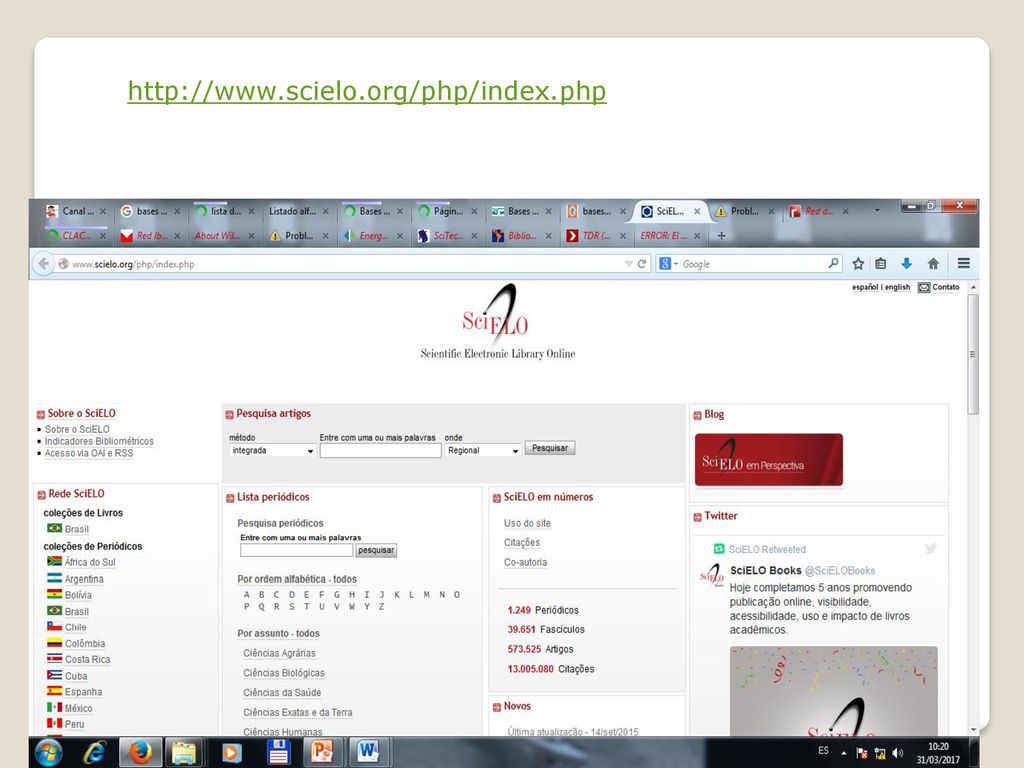Click the volume speaker tray icon
1024x768 pixels.
click(x=898, y=753)
